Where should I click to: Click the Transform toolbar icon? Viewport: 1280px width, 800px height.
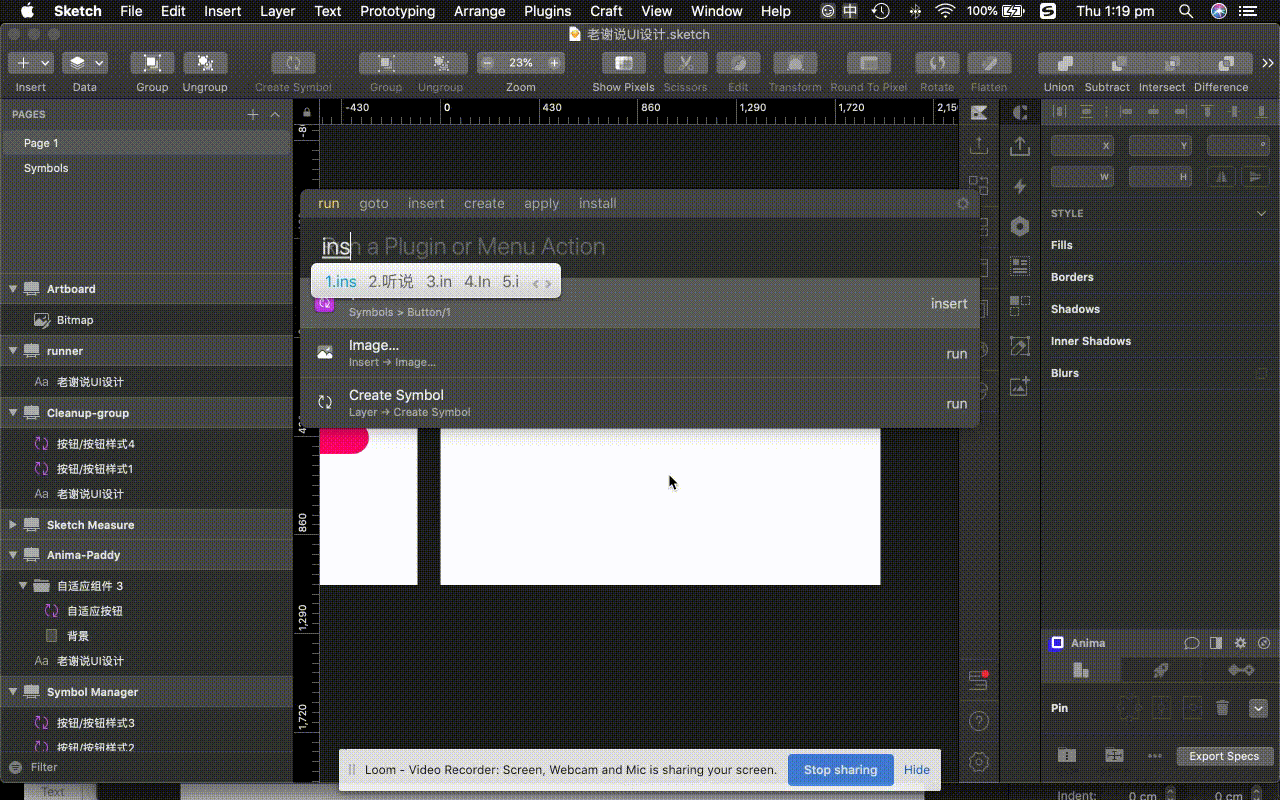coord(795,63)
